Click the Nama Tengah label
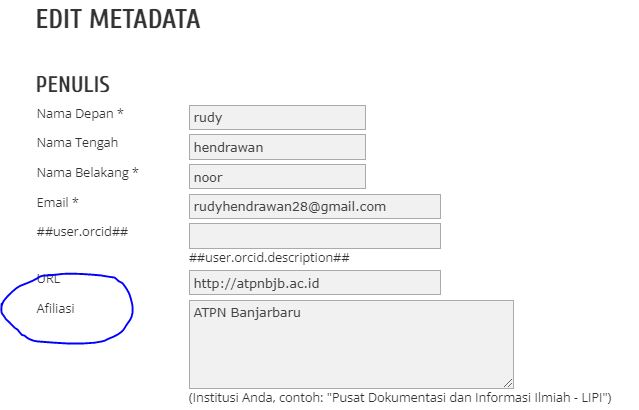 [x=73, y=143]
